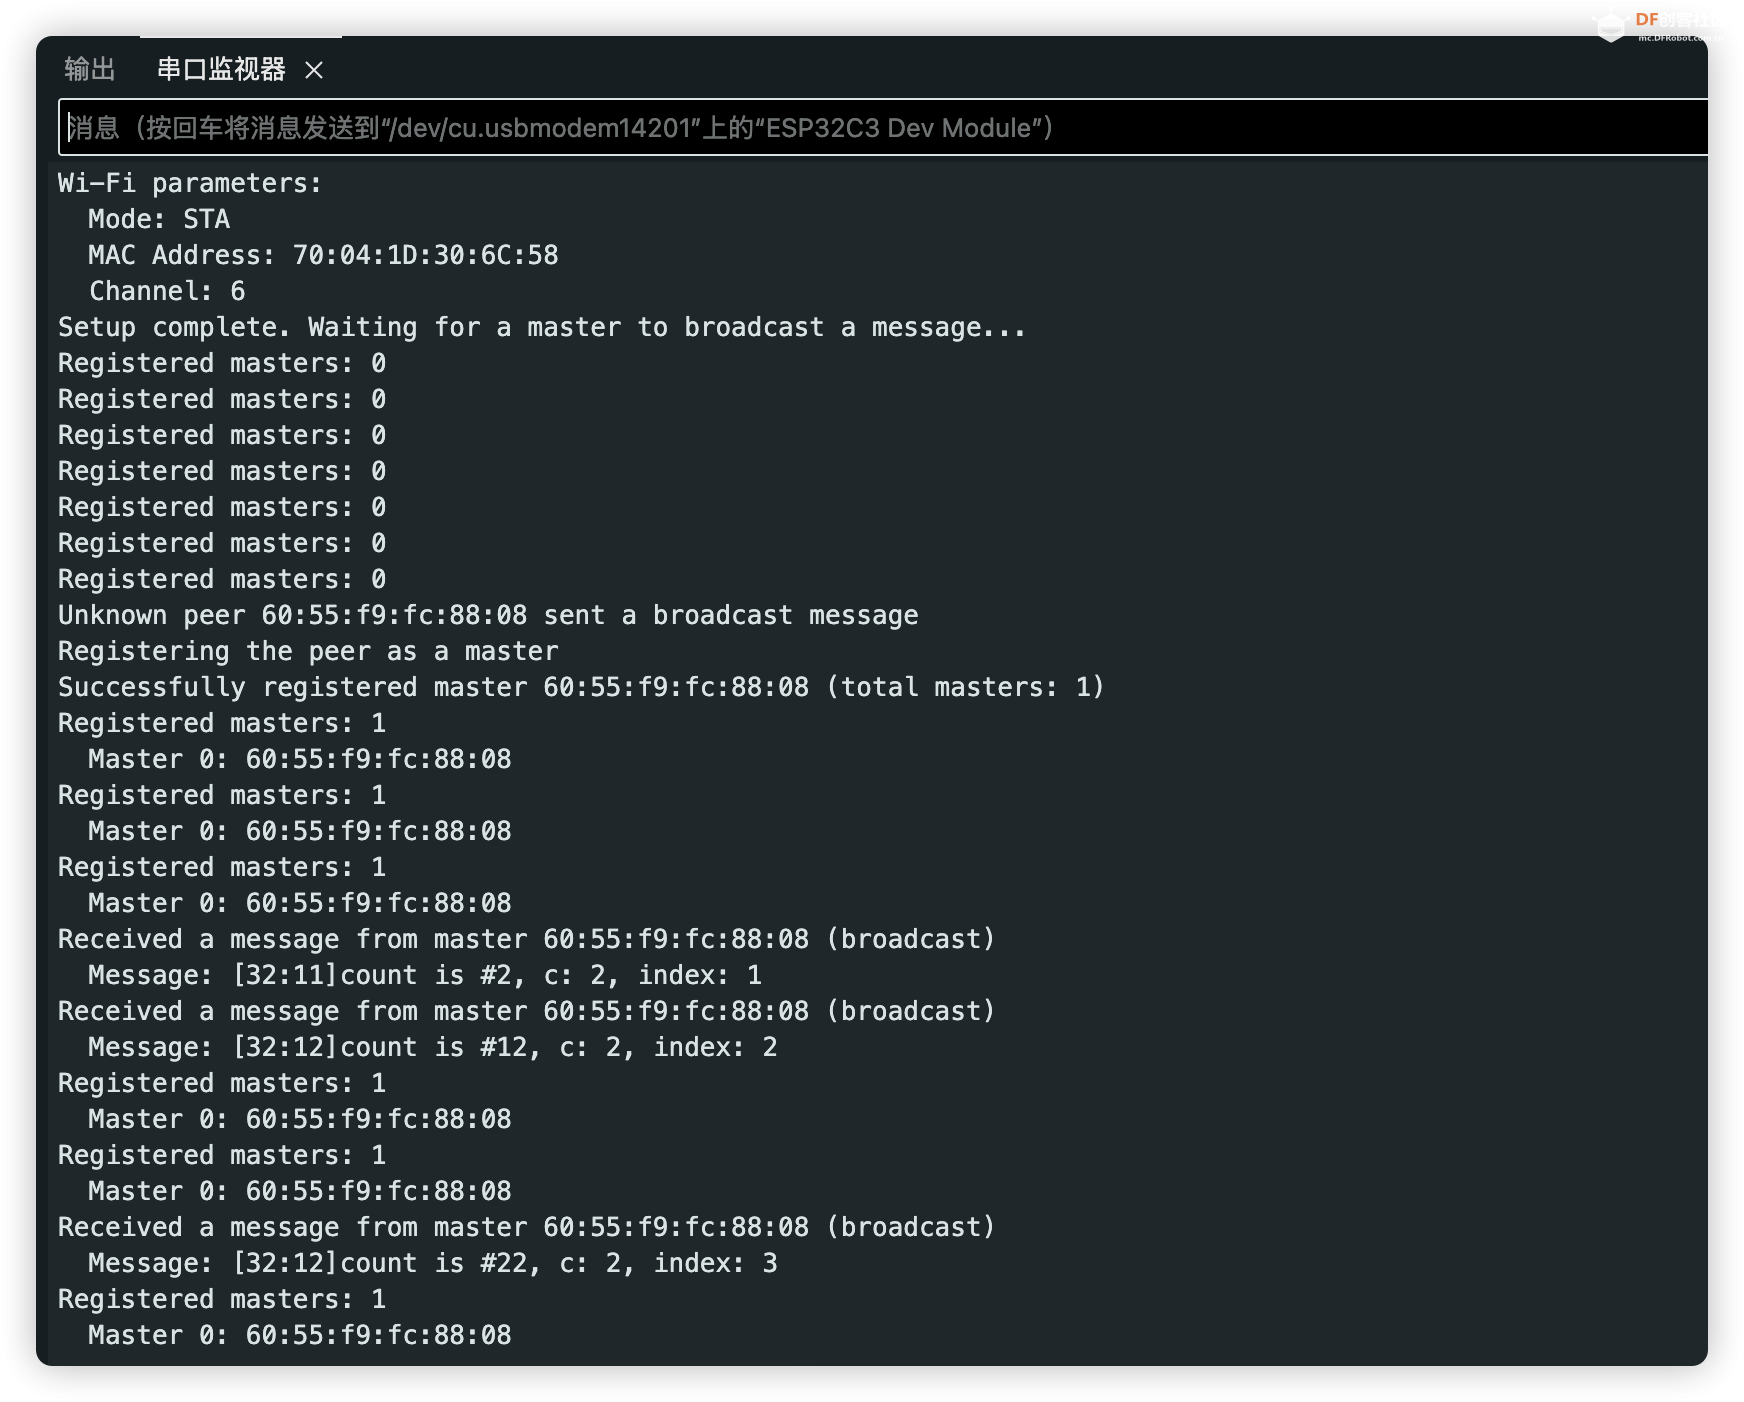Click the first Registered masters: 0 line

[222, 364]
